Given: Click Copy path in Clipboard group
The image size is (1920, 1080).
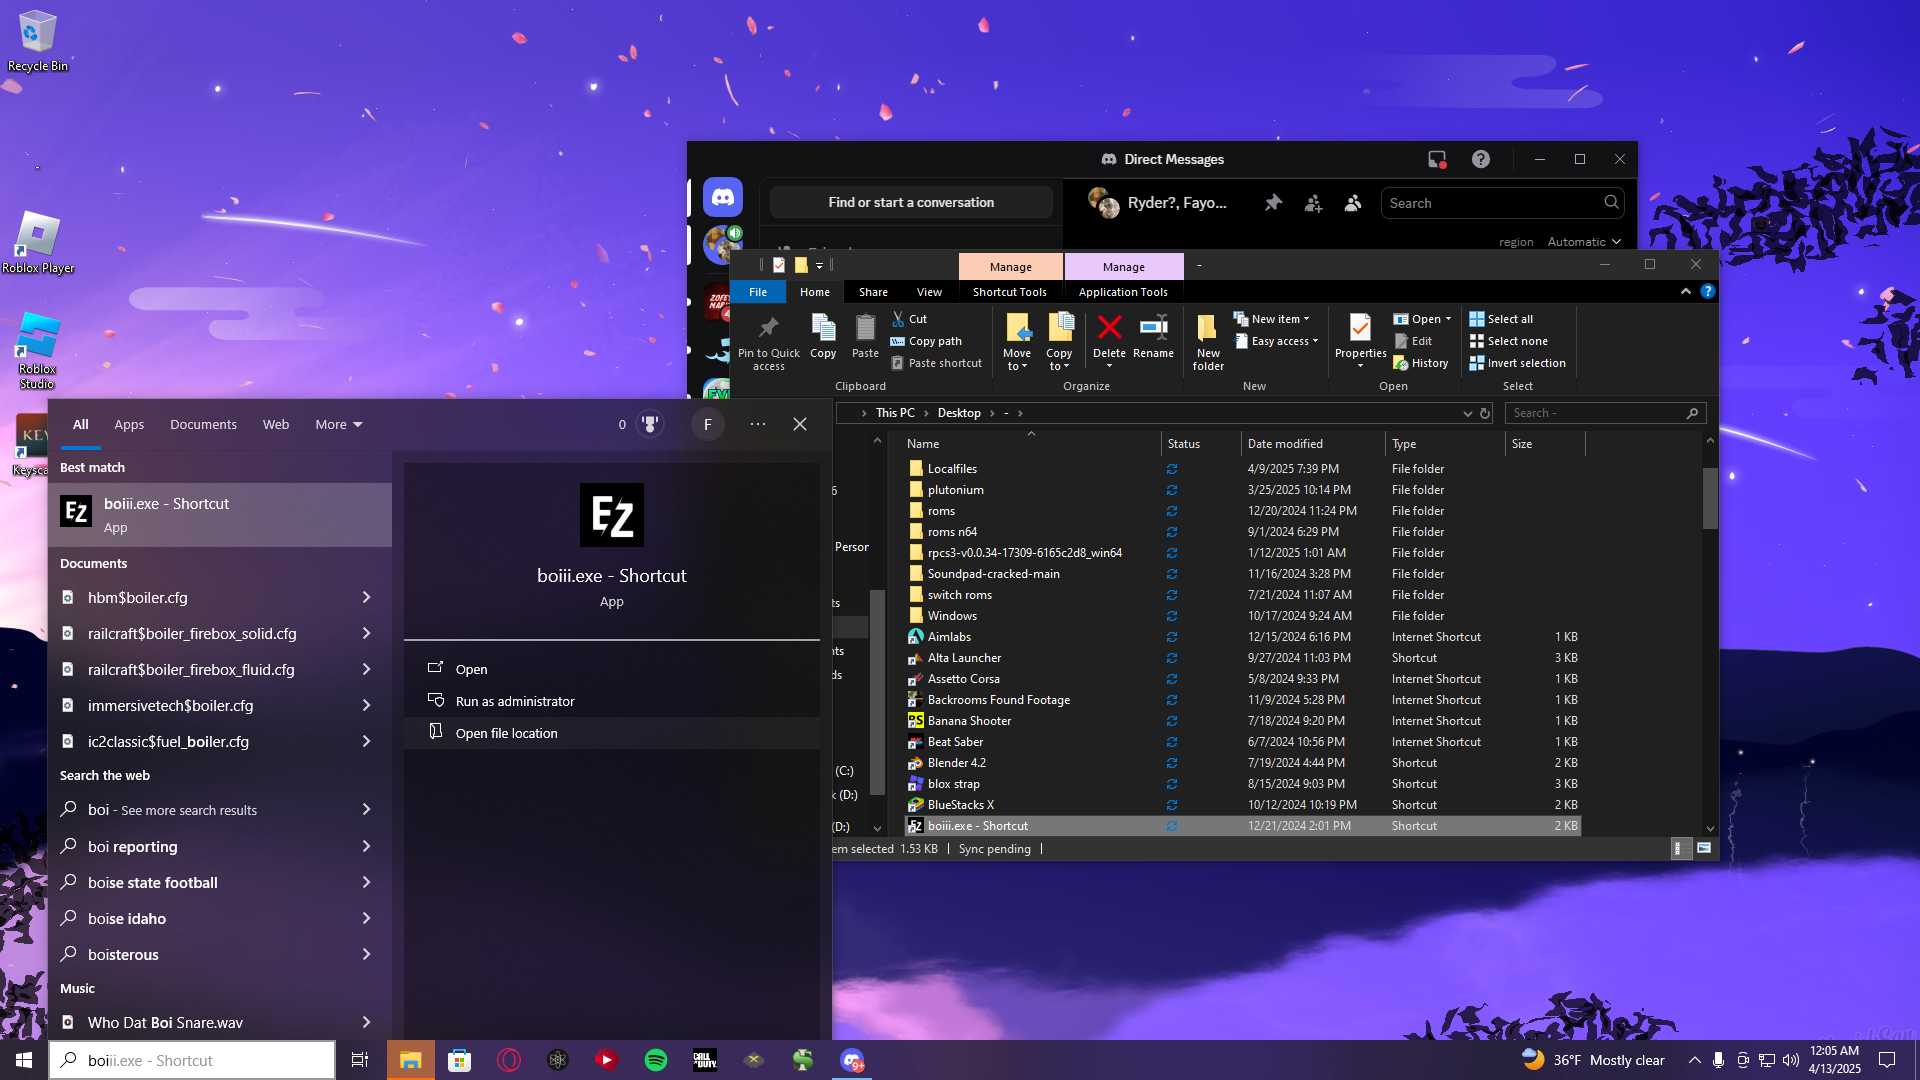Looking at the screenshot, I should click(926, 341).
